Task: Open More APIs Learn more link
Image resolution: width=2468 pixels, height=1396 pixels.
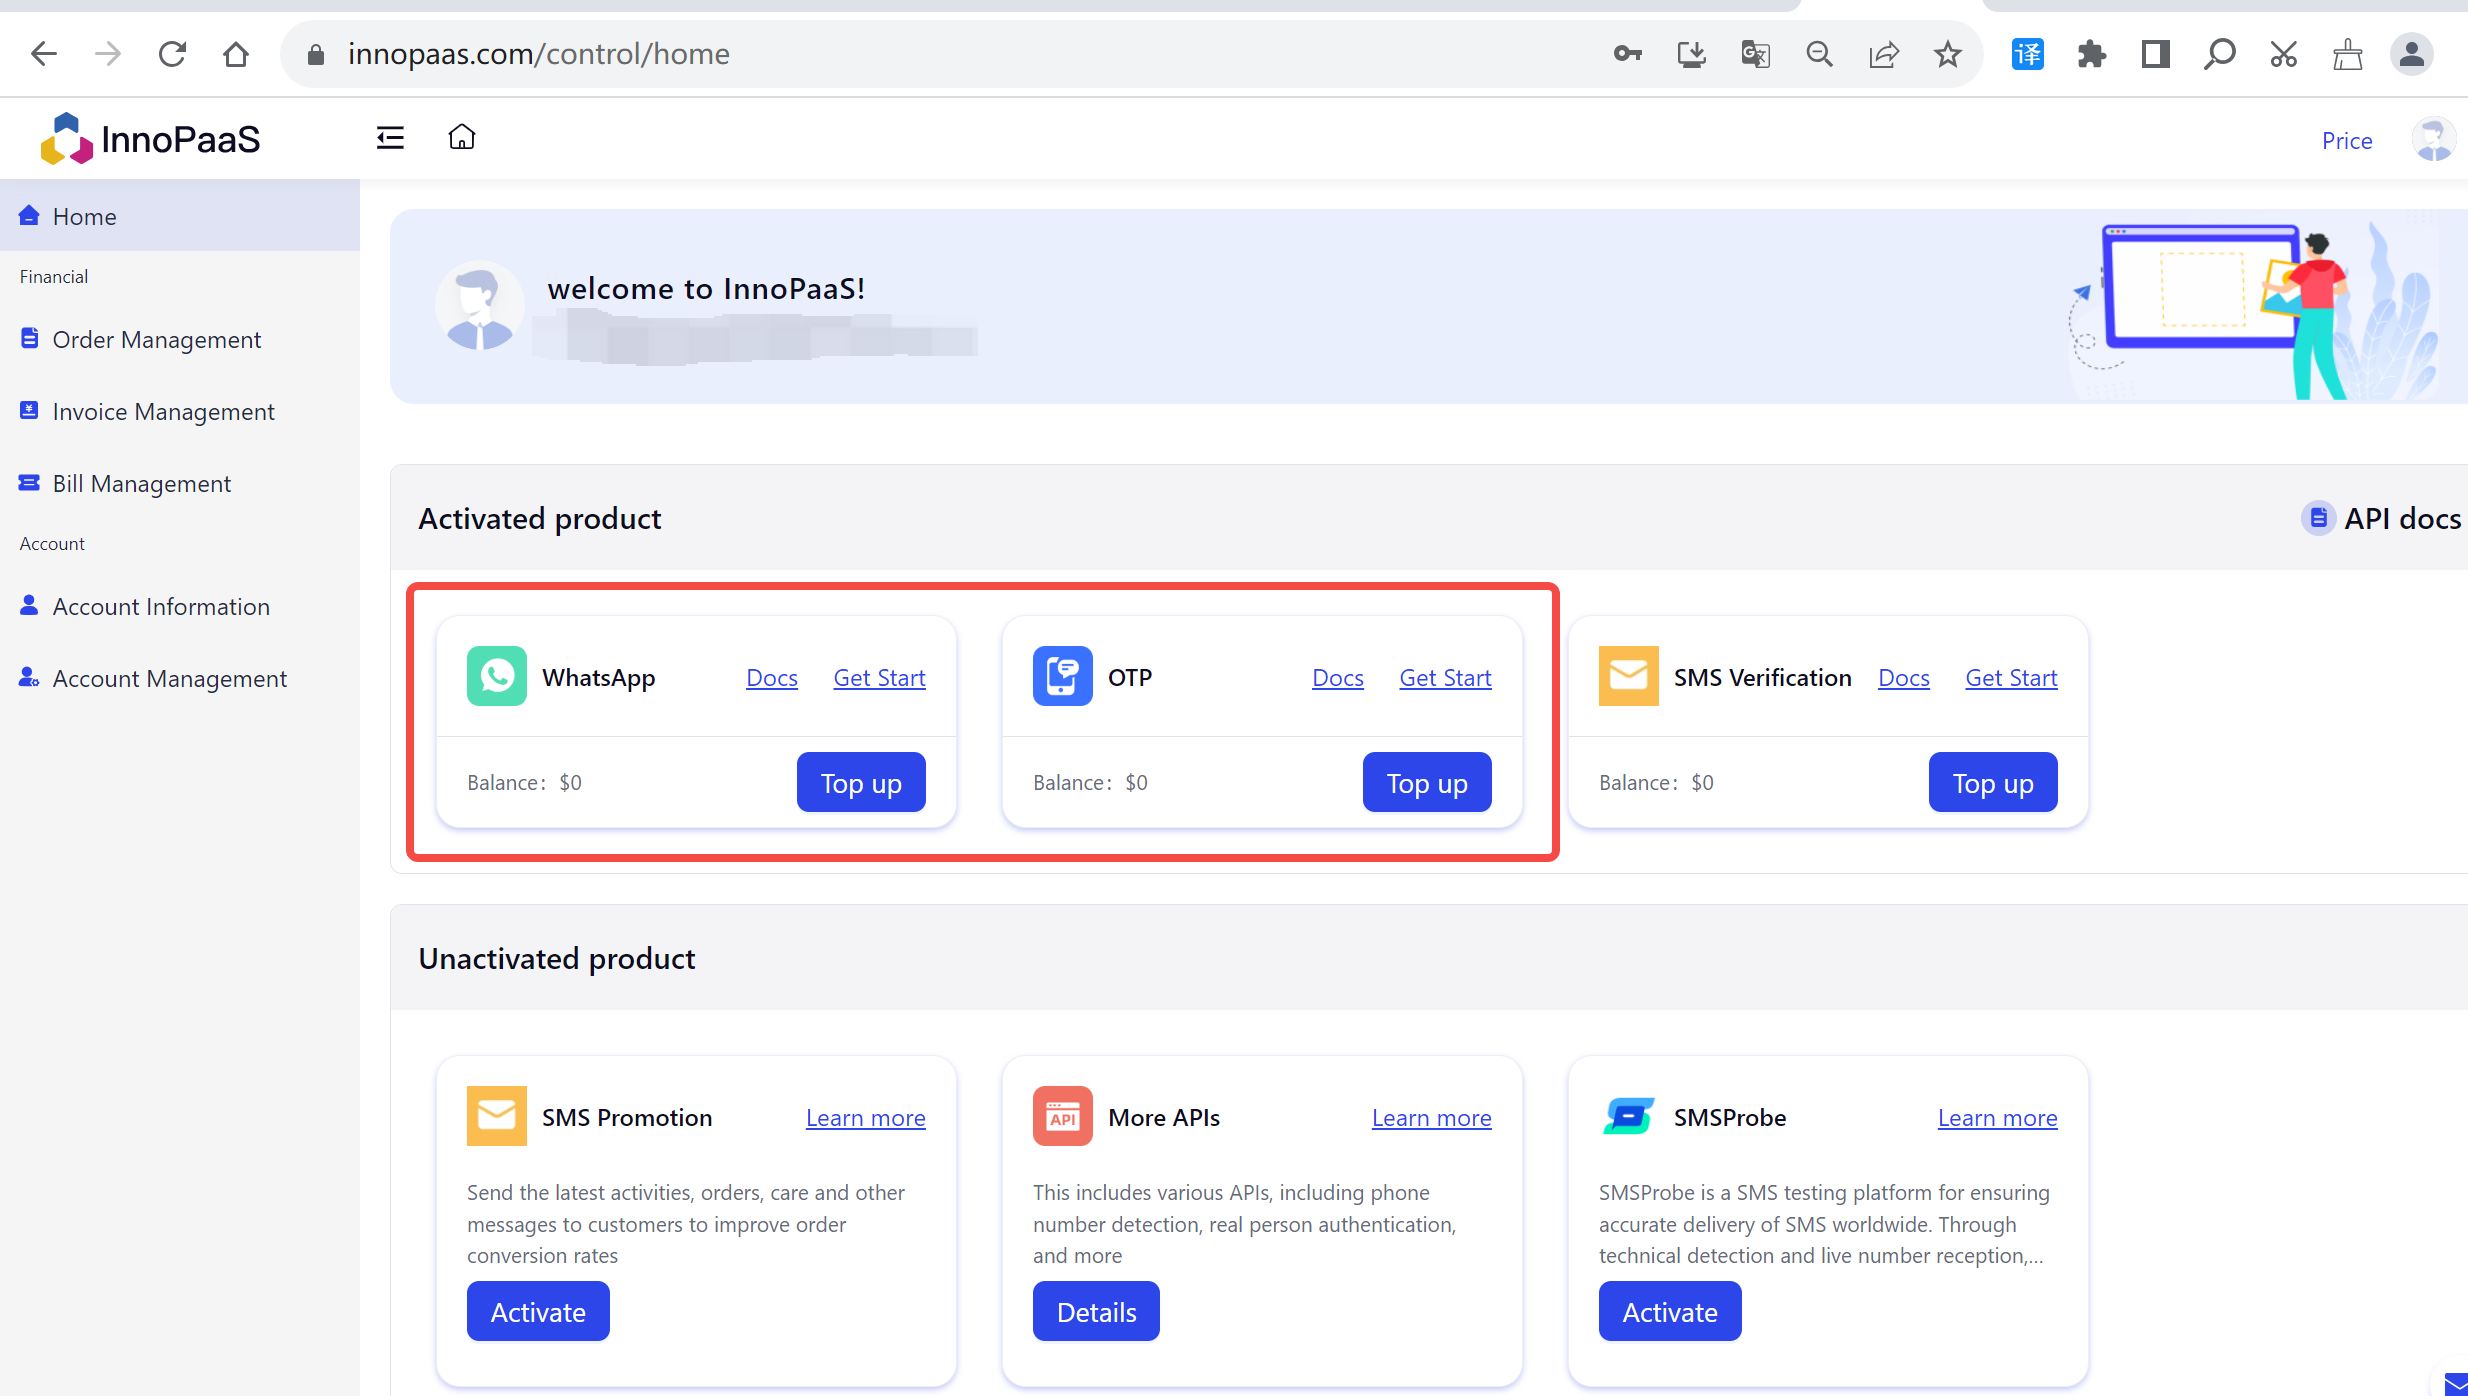Action: [x=1432, y=1118]
